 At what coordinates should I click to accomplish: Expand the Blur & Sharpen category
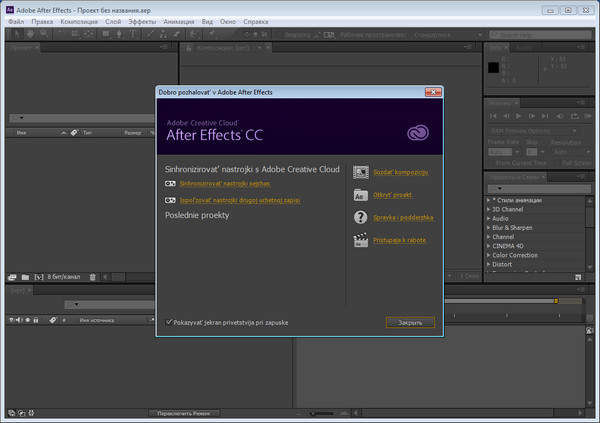pos(489,227)
